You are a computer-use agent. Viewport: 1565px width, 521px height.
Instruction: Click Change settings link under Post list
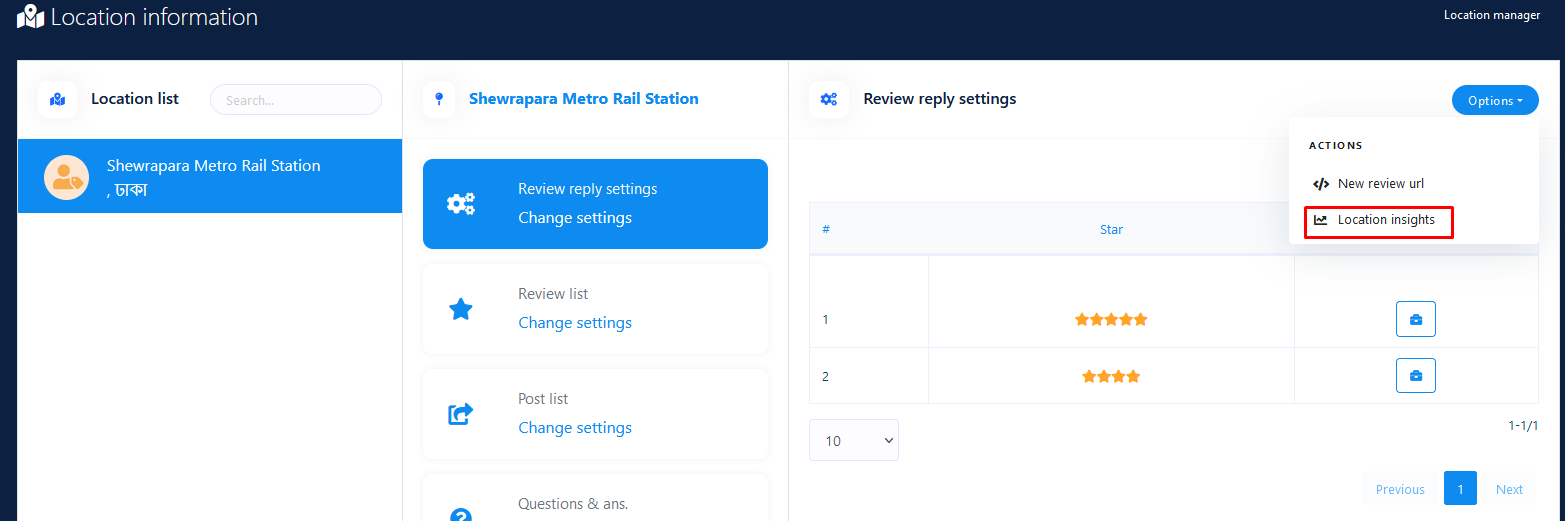pyautogui.click(x=574, y=428)
